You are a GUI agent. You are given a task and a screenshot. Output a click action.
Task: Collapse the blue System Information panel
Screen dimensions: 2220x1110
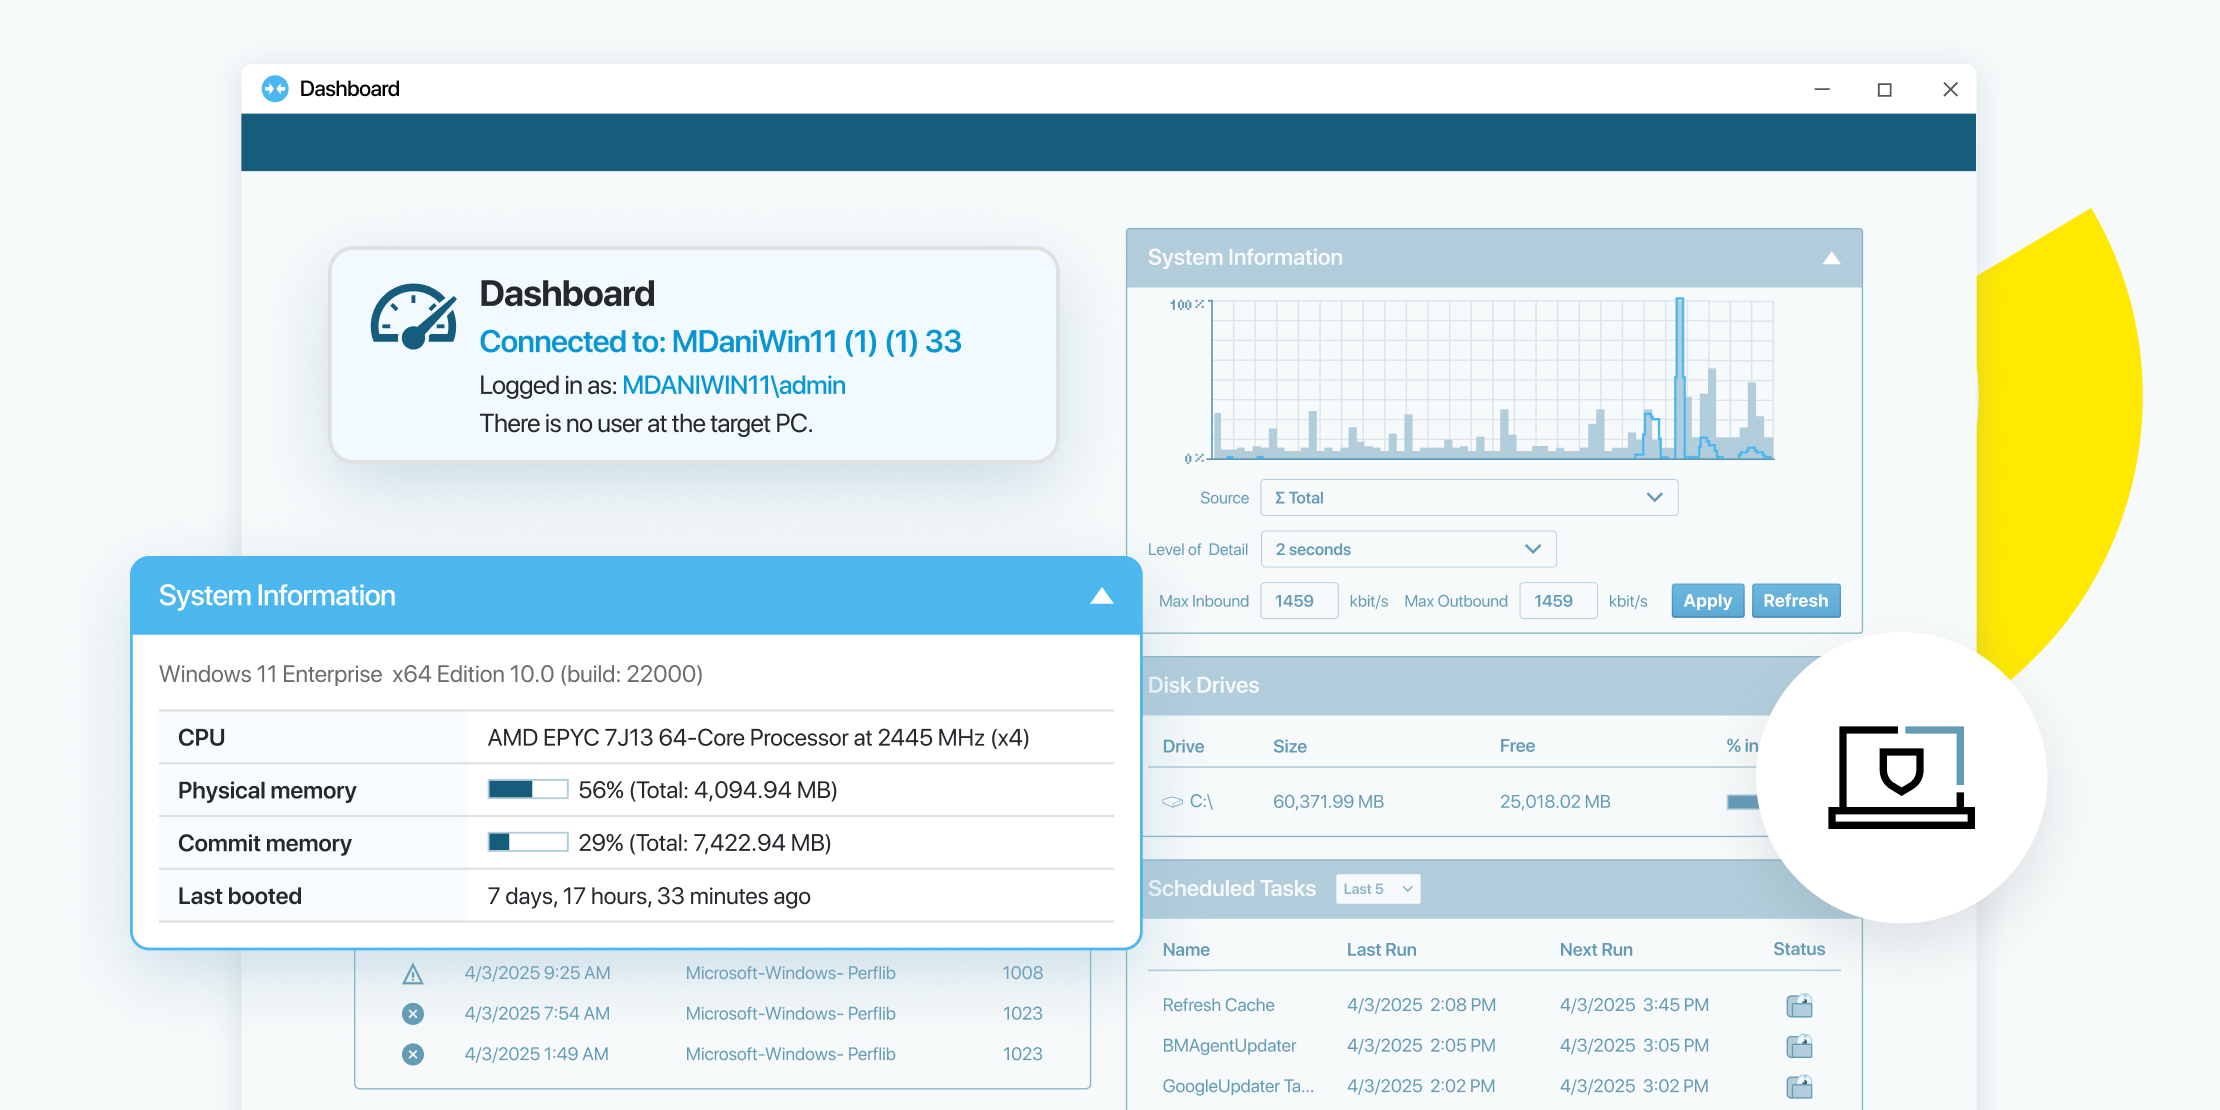coord(1101,596)
